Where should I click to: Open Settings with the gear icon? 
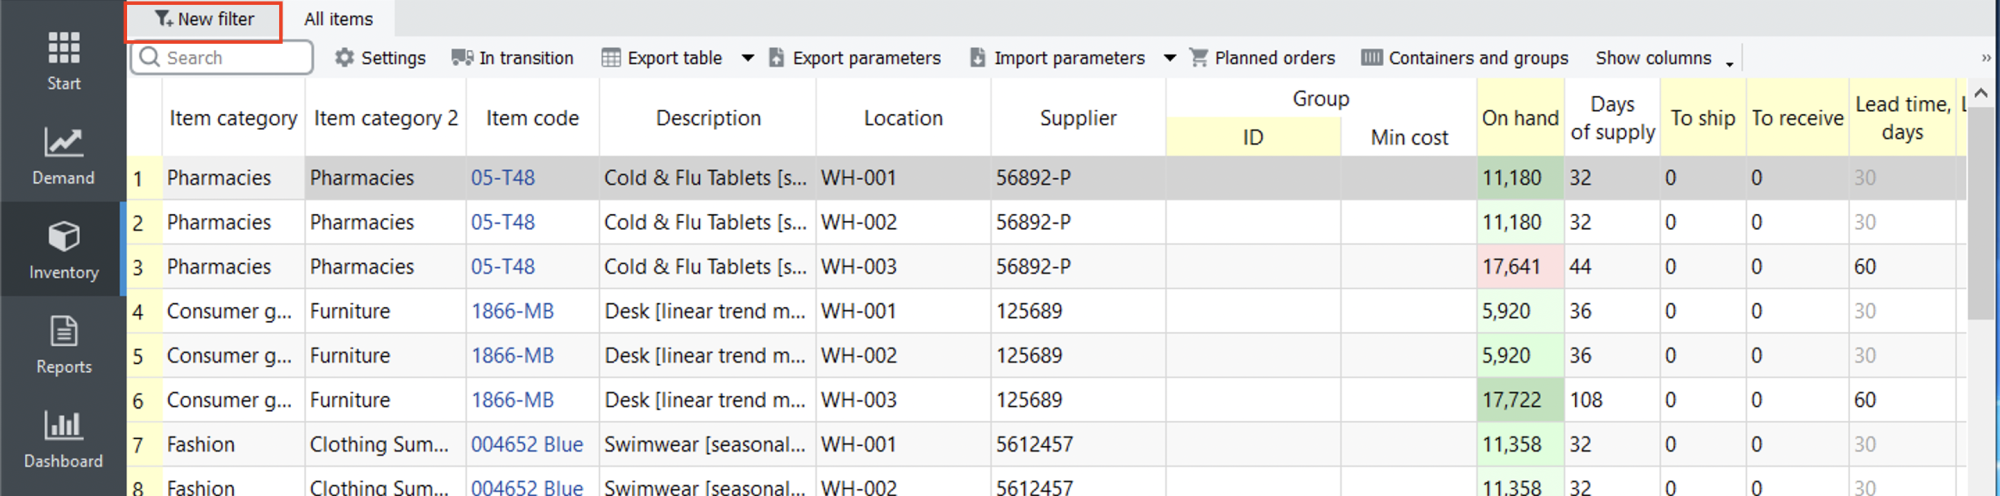coord(345,58)
